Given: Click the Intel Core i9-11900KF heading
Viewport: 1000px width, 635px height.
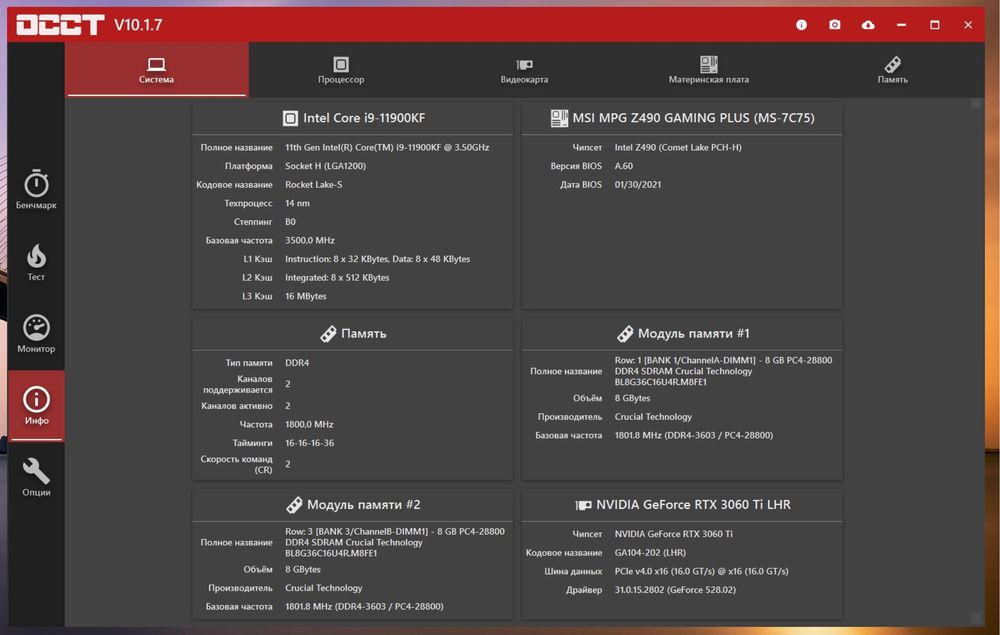Looking at the screenshot, I should click(364, 118).
